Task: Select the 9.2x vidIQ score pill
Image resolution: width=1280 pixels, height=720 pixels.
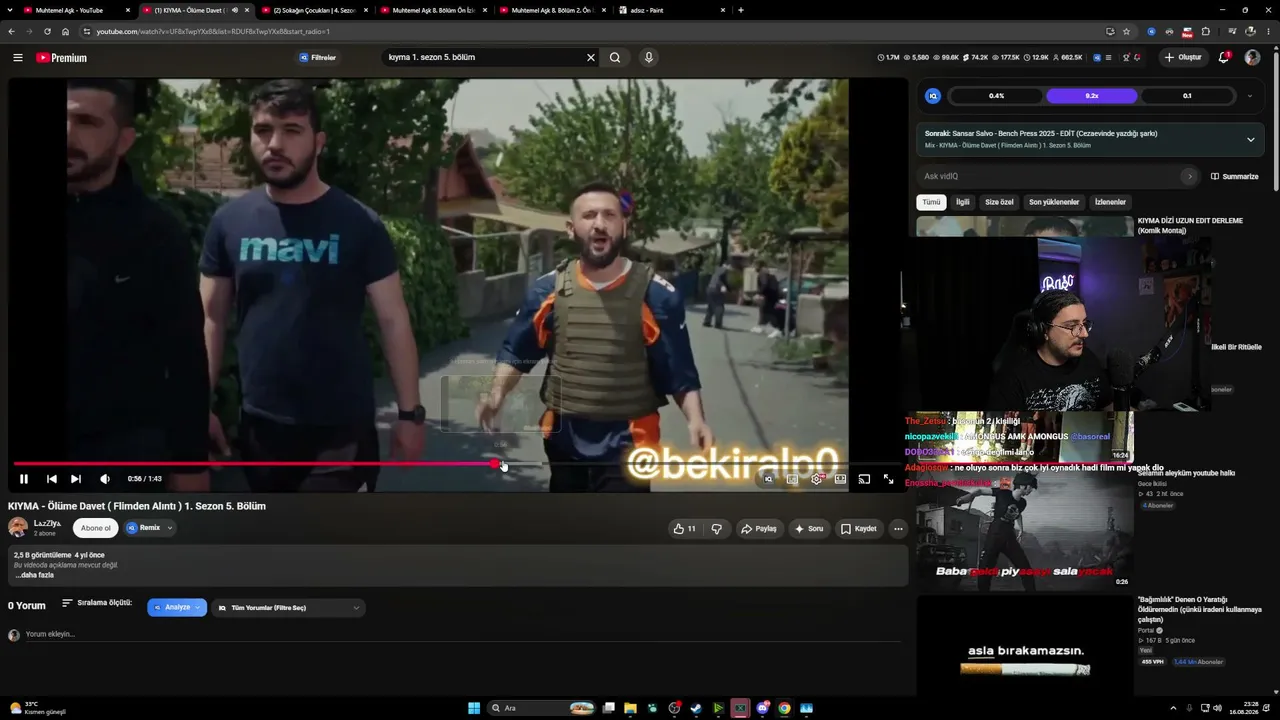Action: pos(1092,96)
